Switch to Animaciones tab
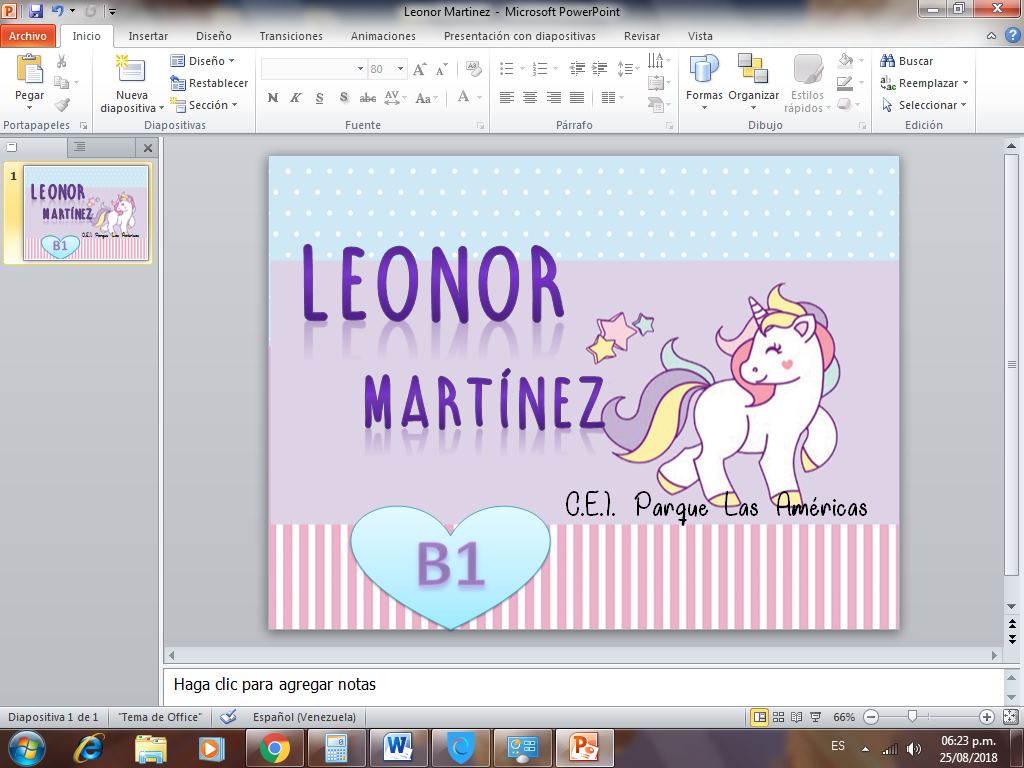 383,36
